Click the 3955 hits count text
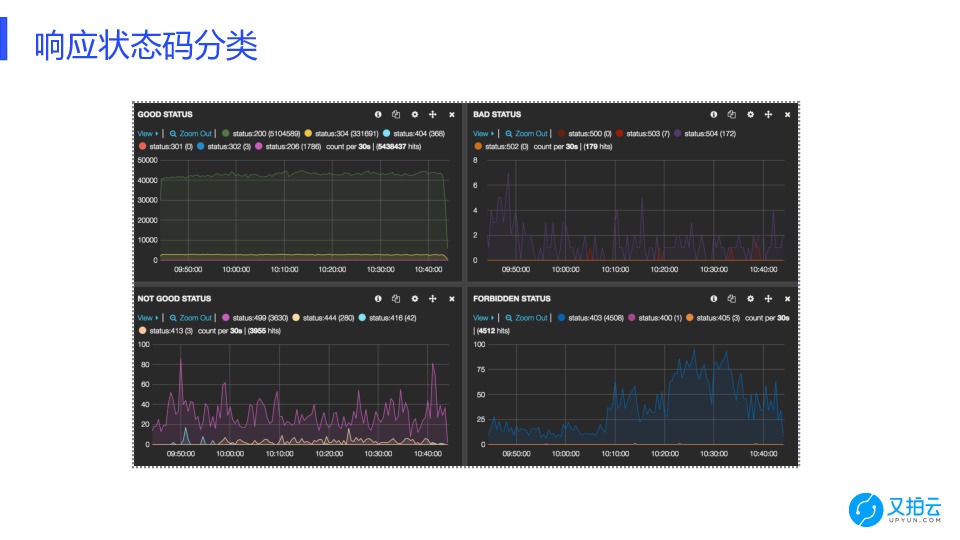Viewport: 960px width, 540px height. tap(264, 331)
